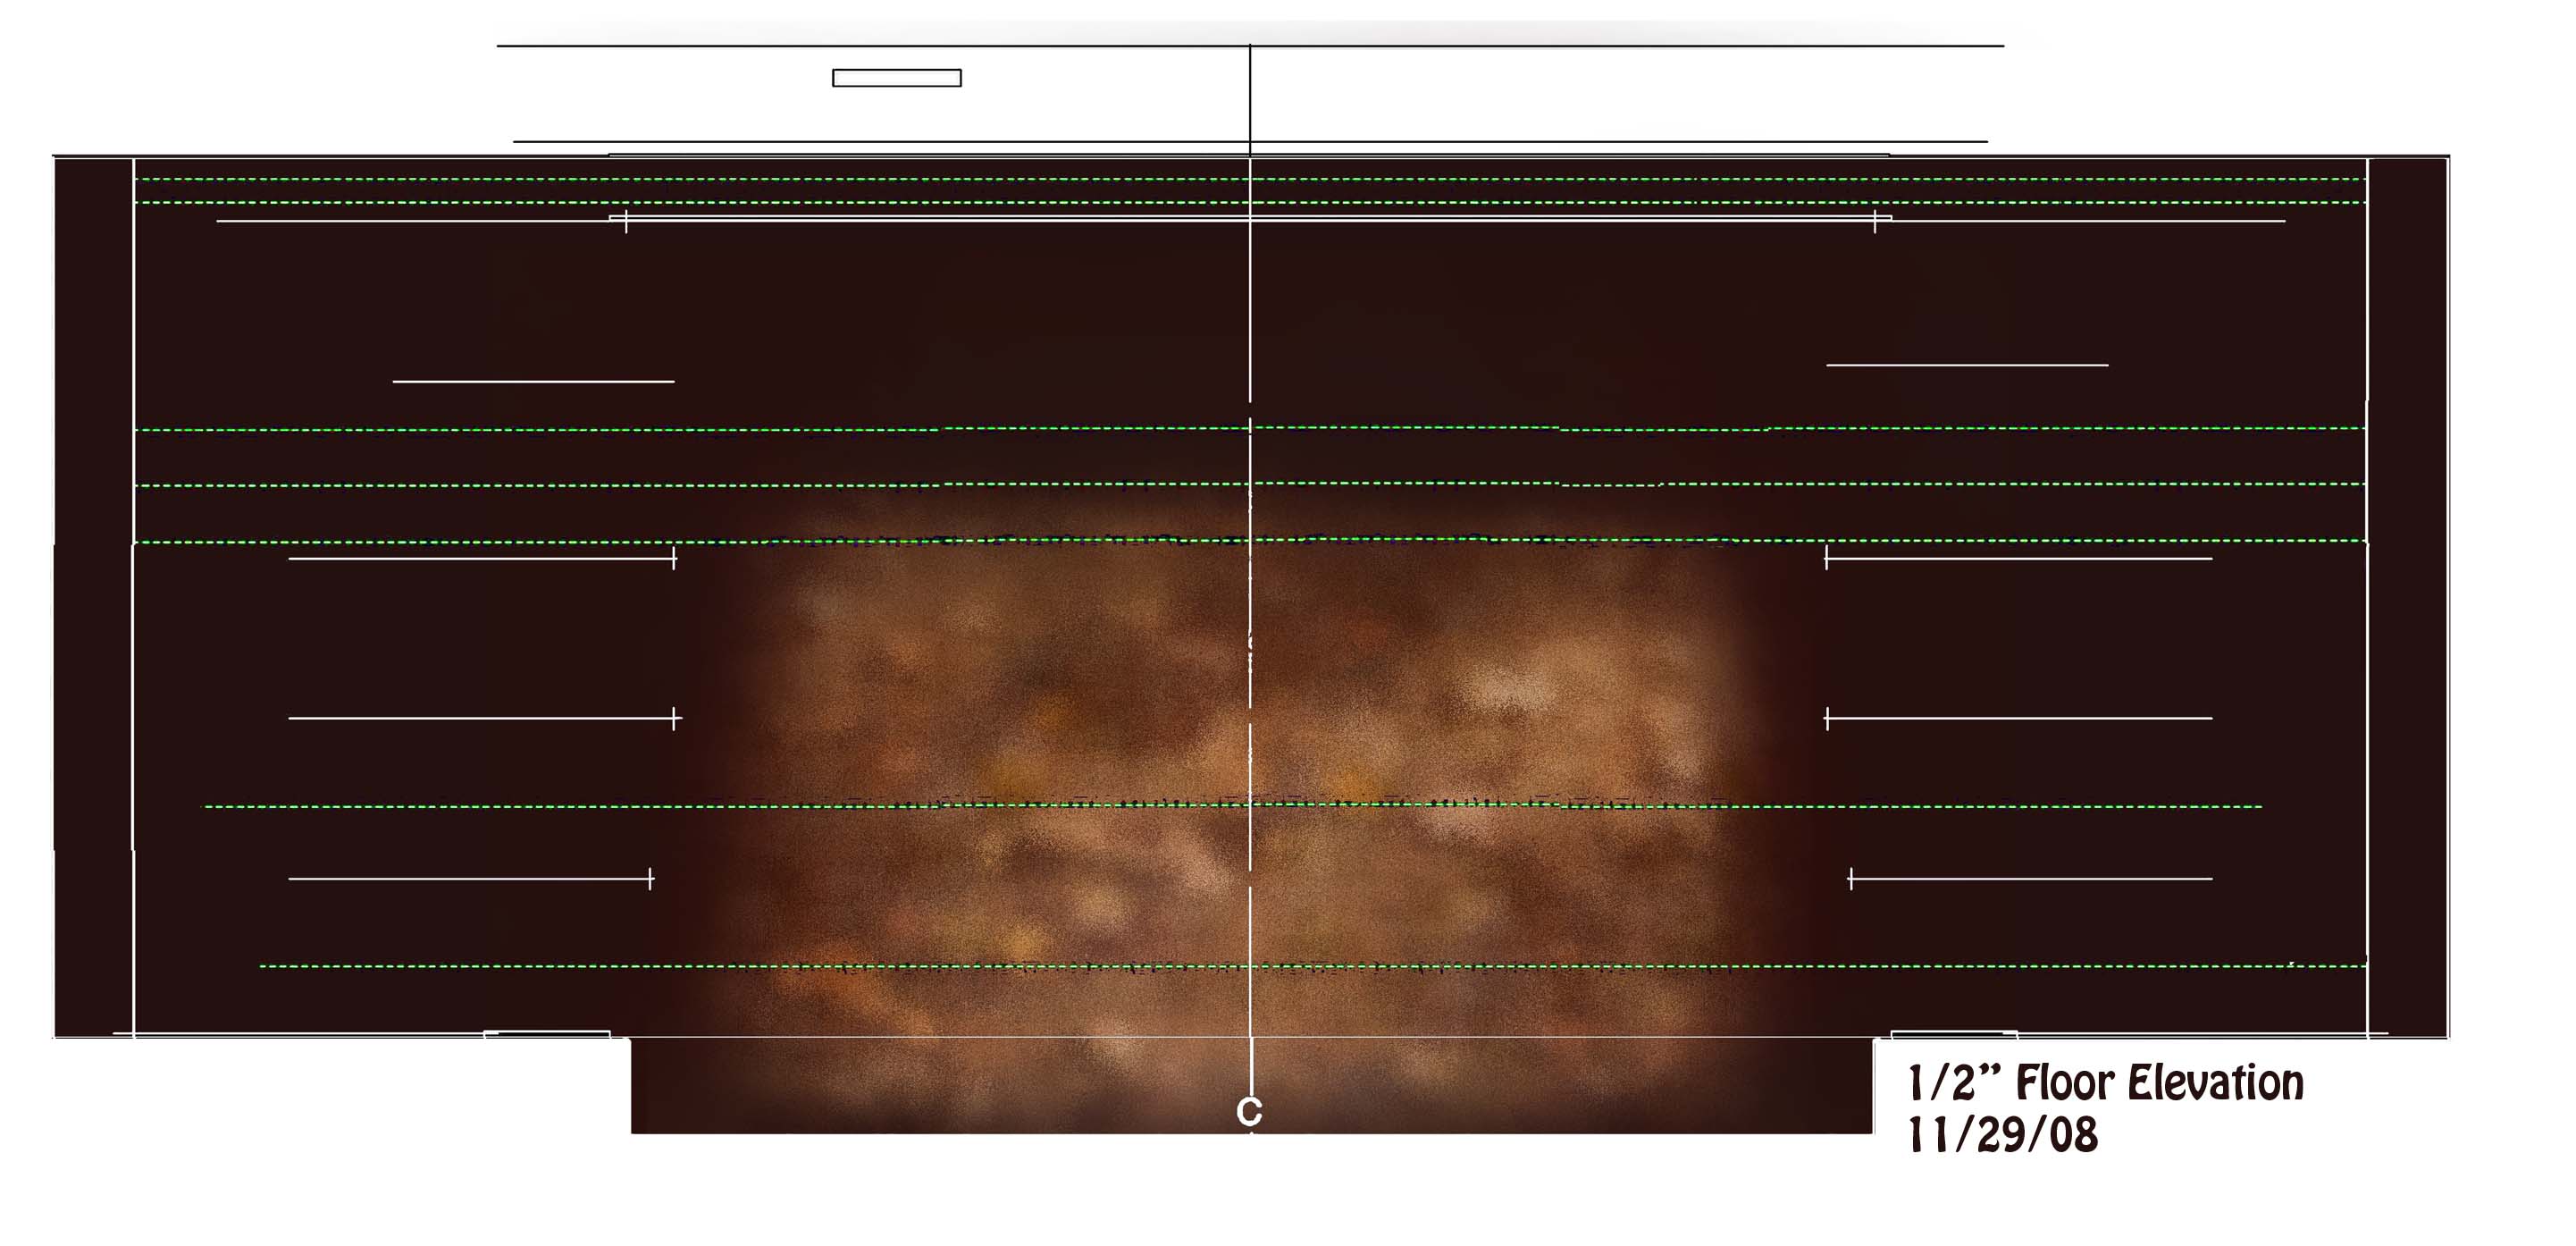Click the small rectangle outline at top
Image resolution: width=2576 pixels, height=1246 pixels.
[896, 78]
